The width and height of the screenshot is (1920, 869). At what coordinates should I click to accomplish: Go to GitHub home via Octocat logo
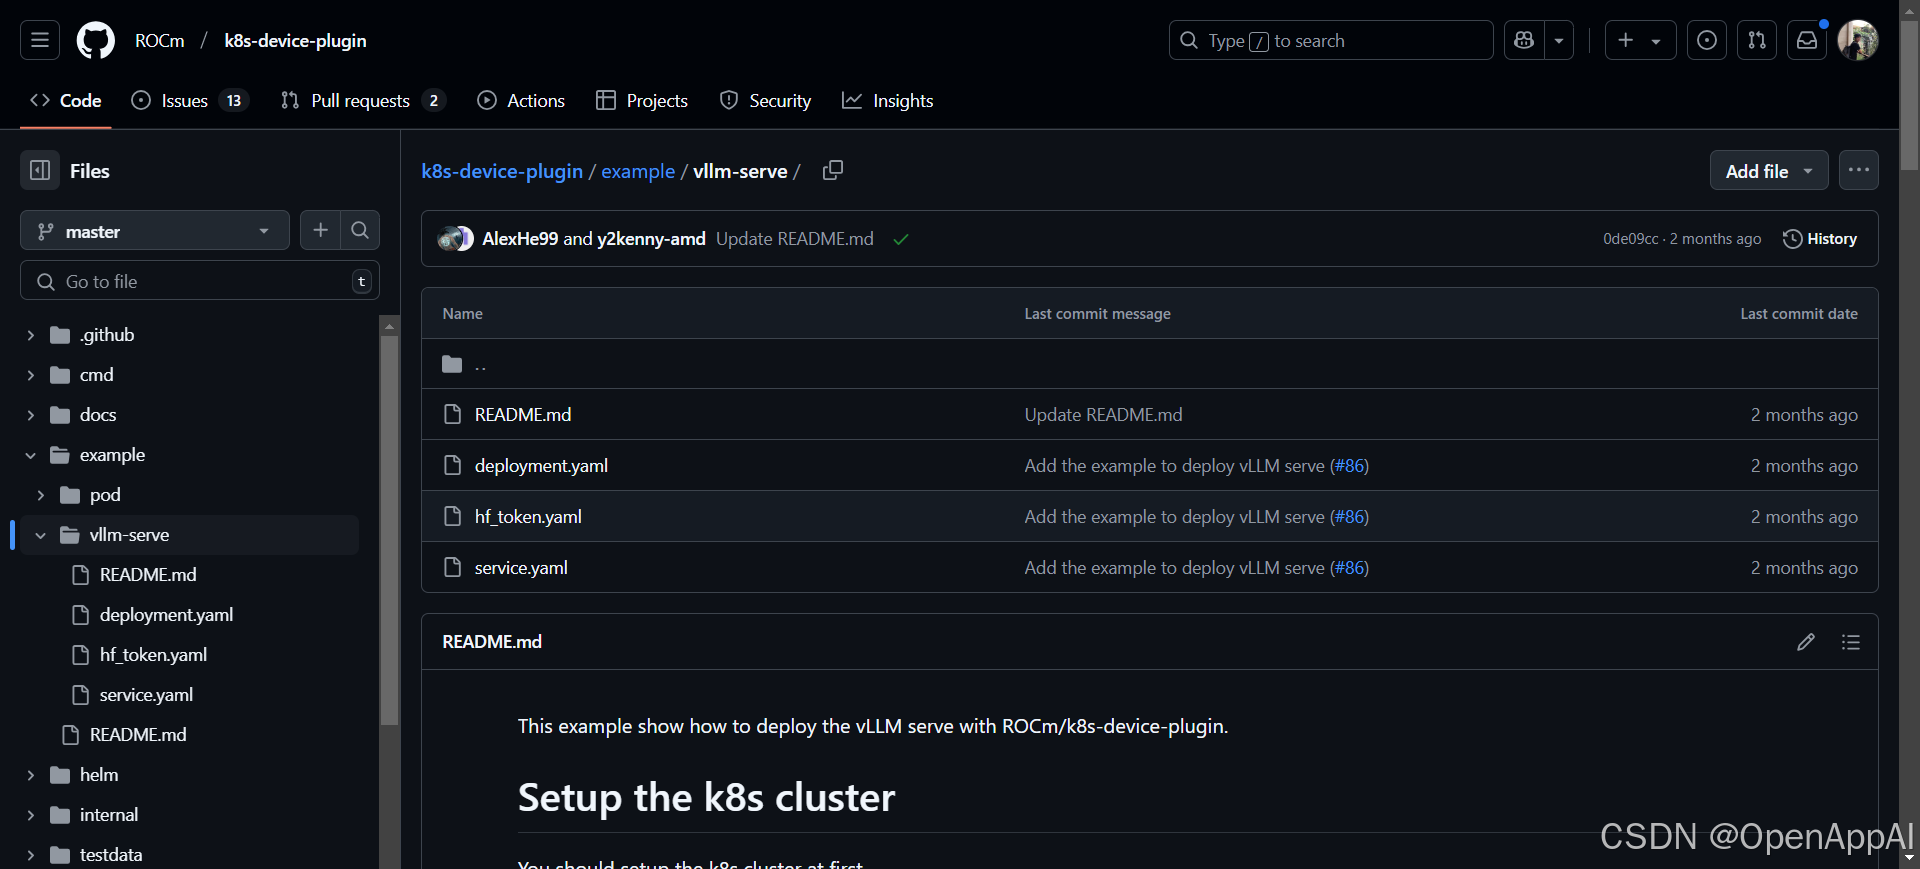[x=96, y=40]
